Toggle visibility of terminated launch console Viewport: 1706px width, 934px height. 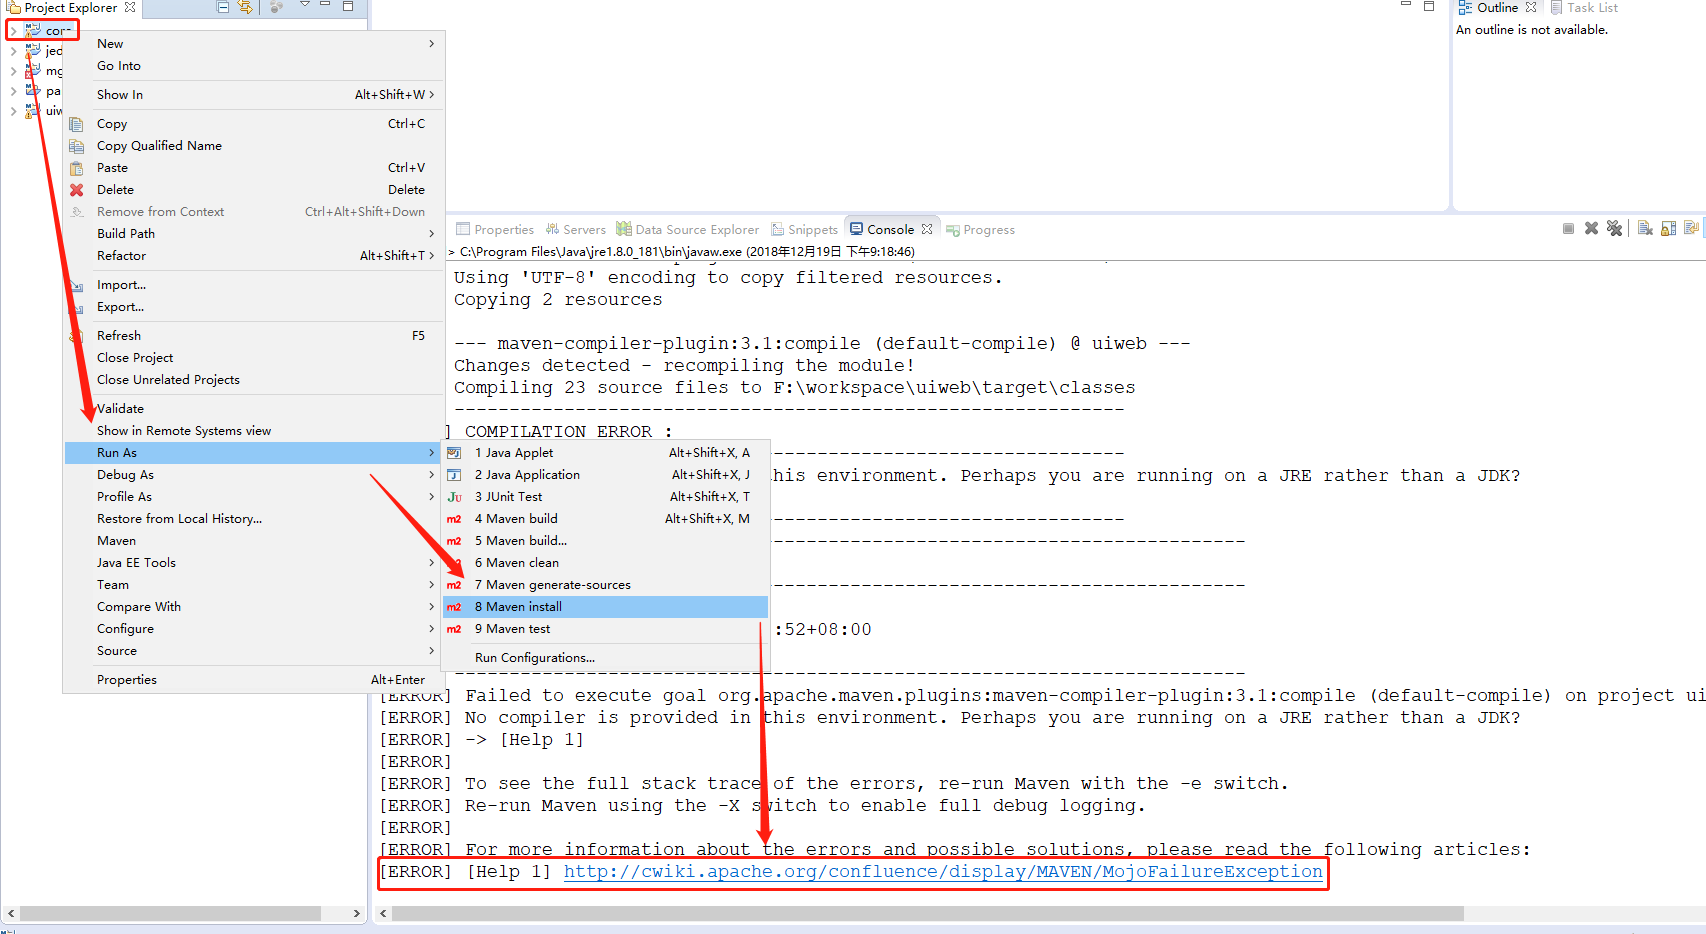(x=1592, y=228)
